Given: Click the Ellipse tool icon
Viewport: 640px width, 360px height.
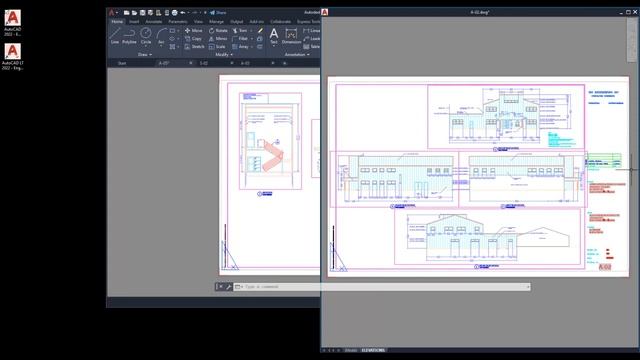Looking at the screenshot, I should (x=172, y=39).
